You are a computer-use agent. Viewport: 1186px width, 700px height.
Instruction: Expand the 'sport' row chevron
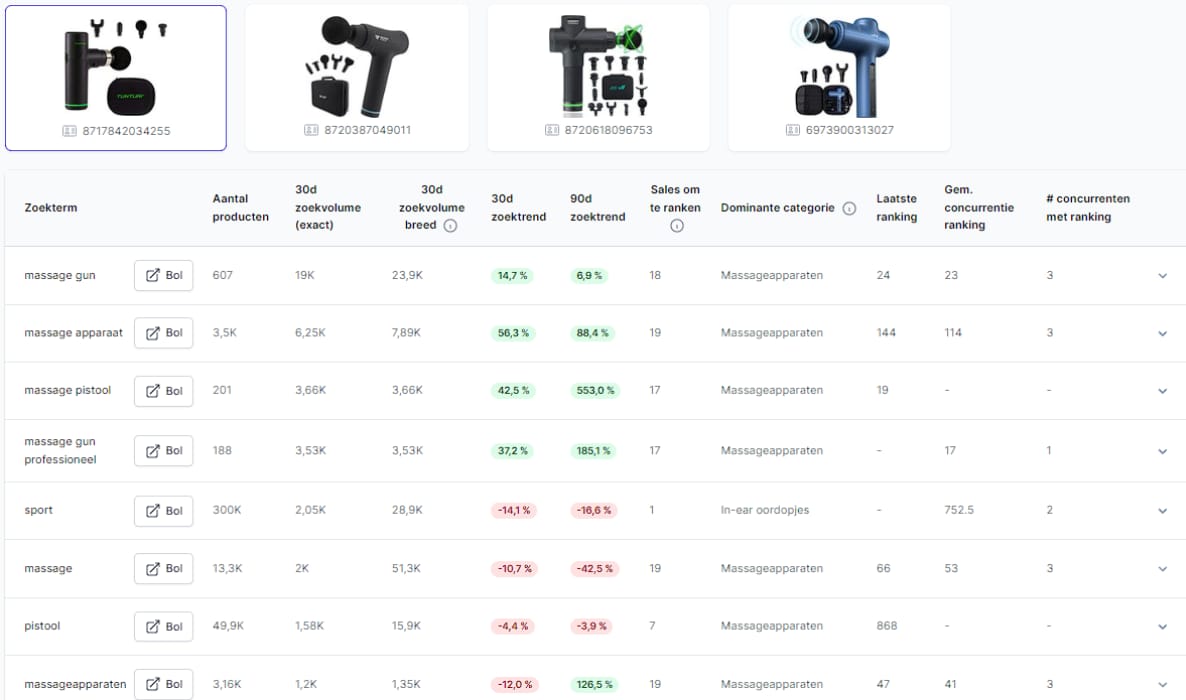pyautogui.click(x=1162, y=511)
